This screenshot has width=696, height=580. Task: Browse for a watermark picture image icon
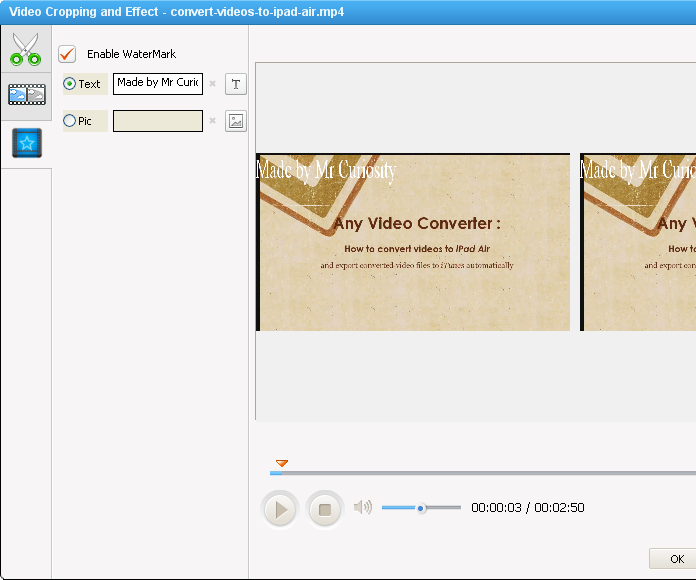[x=236, y=121]
